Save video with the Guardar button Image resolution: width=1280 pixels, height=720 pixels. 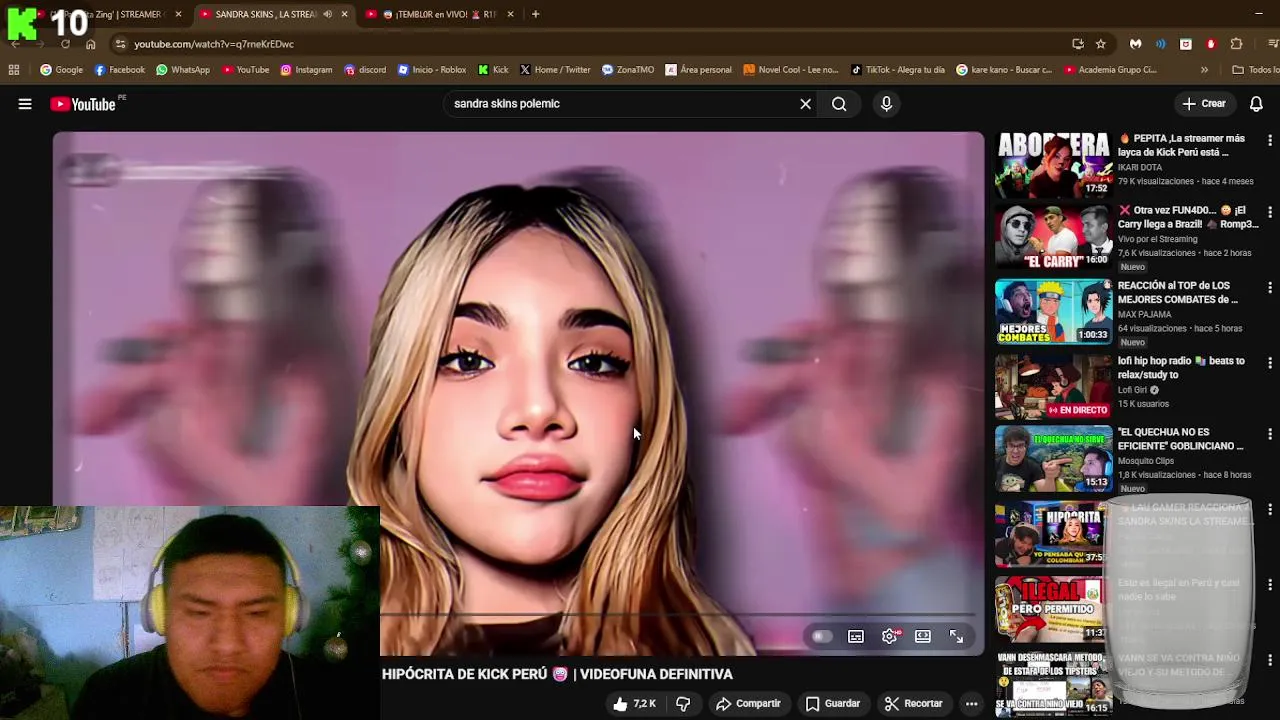tap(833, 704)
